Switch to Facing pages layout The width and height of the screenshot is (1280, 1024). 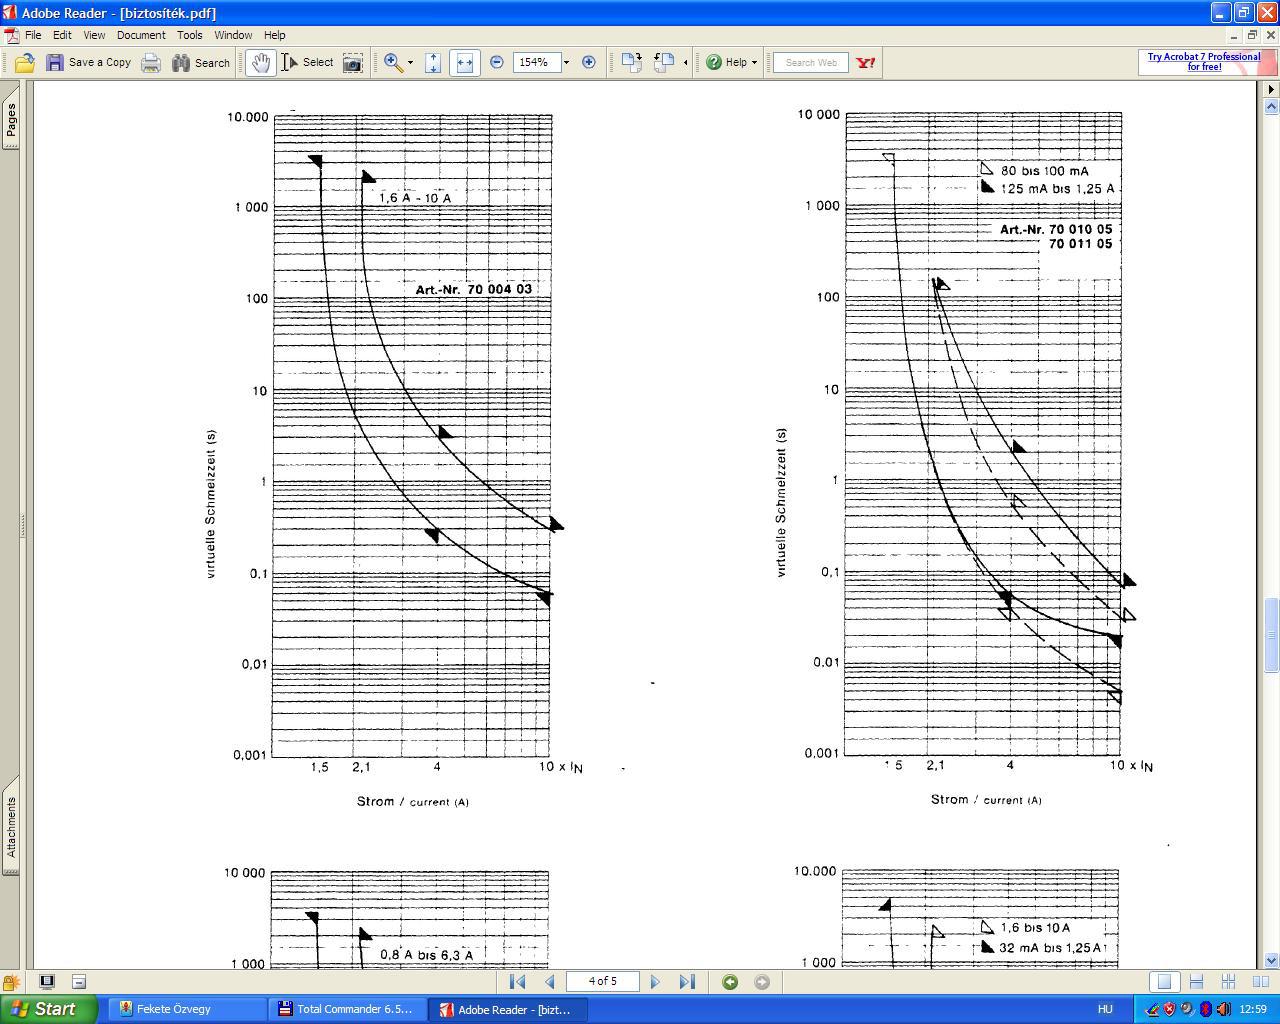[1261, 982]
